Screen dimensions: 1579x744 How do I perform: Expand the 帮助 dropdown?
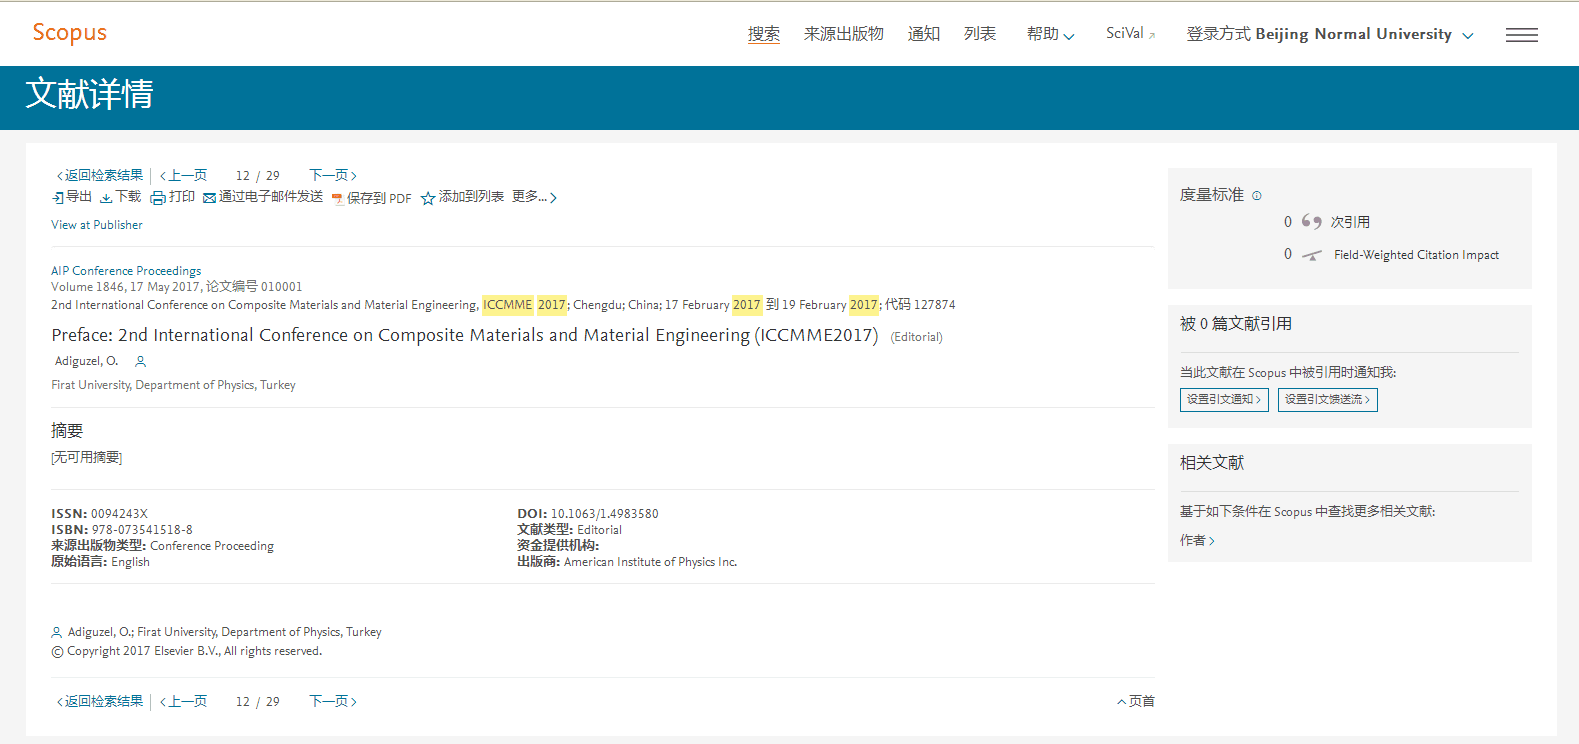click(1050, 34)
